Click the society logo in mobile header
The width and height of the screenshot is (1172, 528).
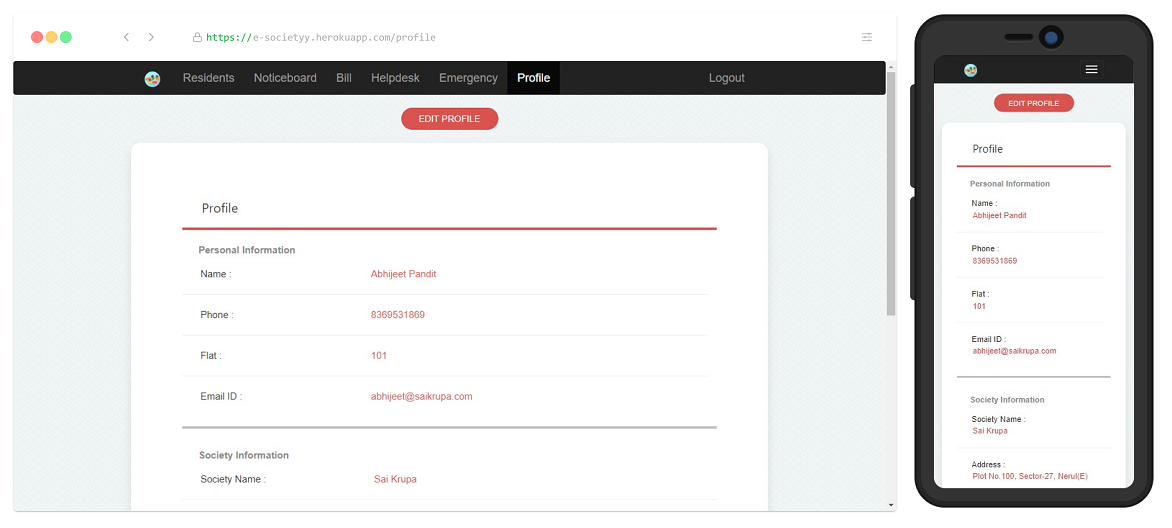click(971, 70)
